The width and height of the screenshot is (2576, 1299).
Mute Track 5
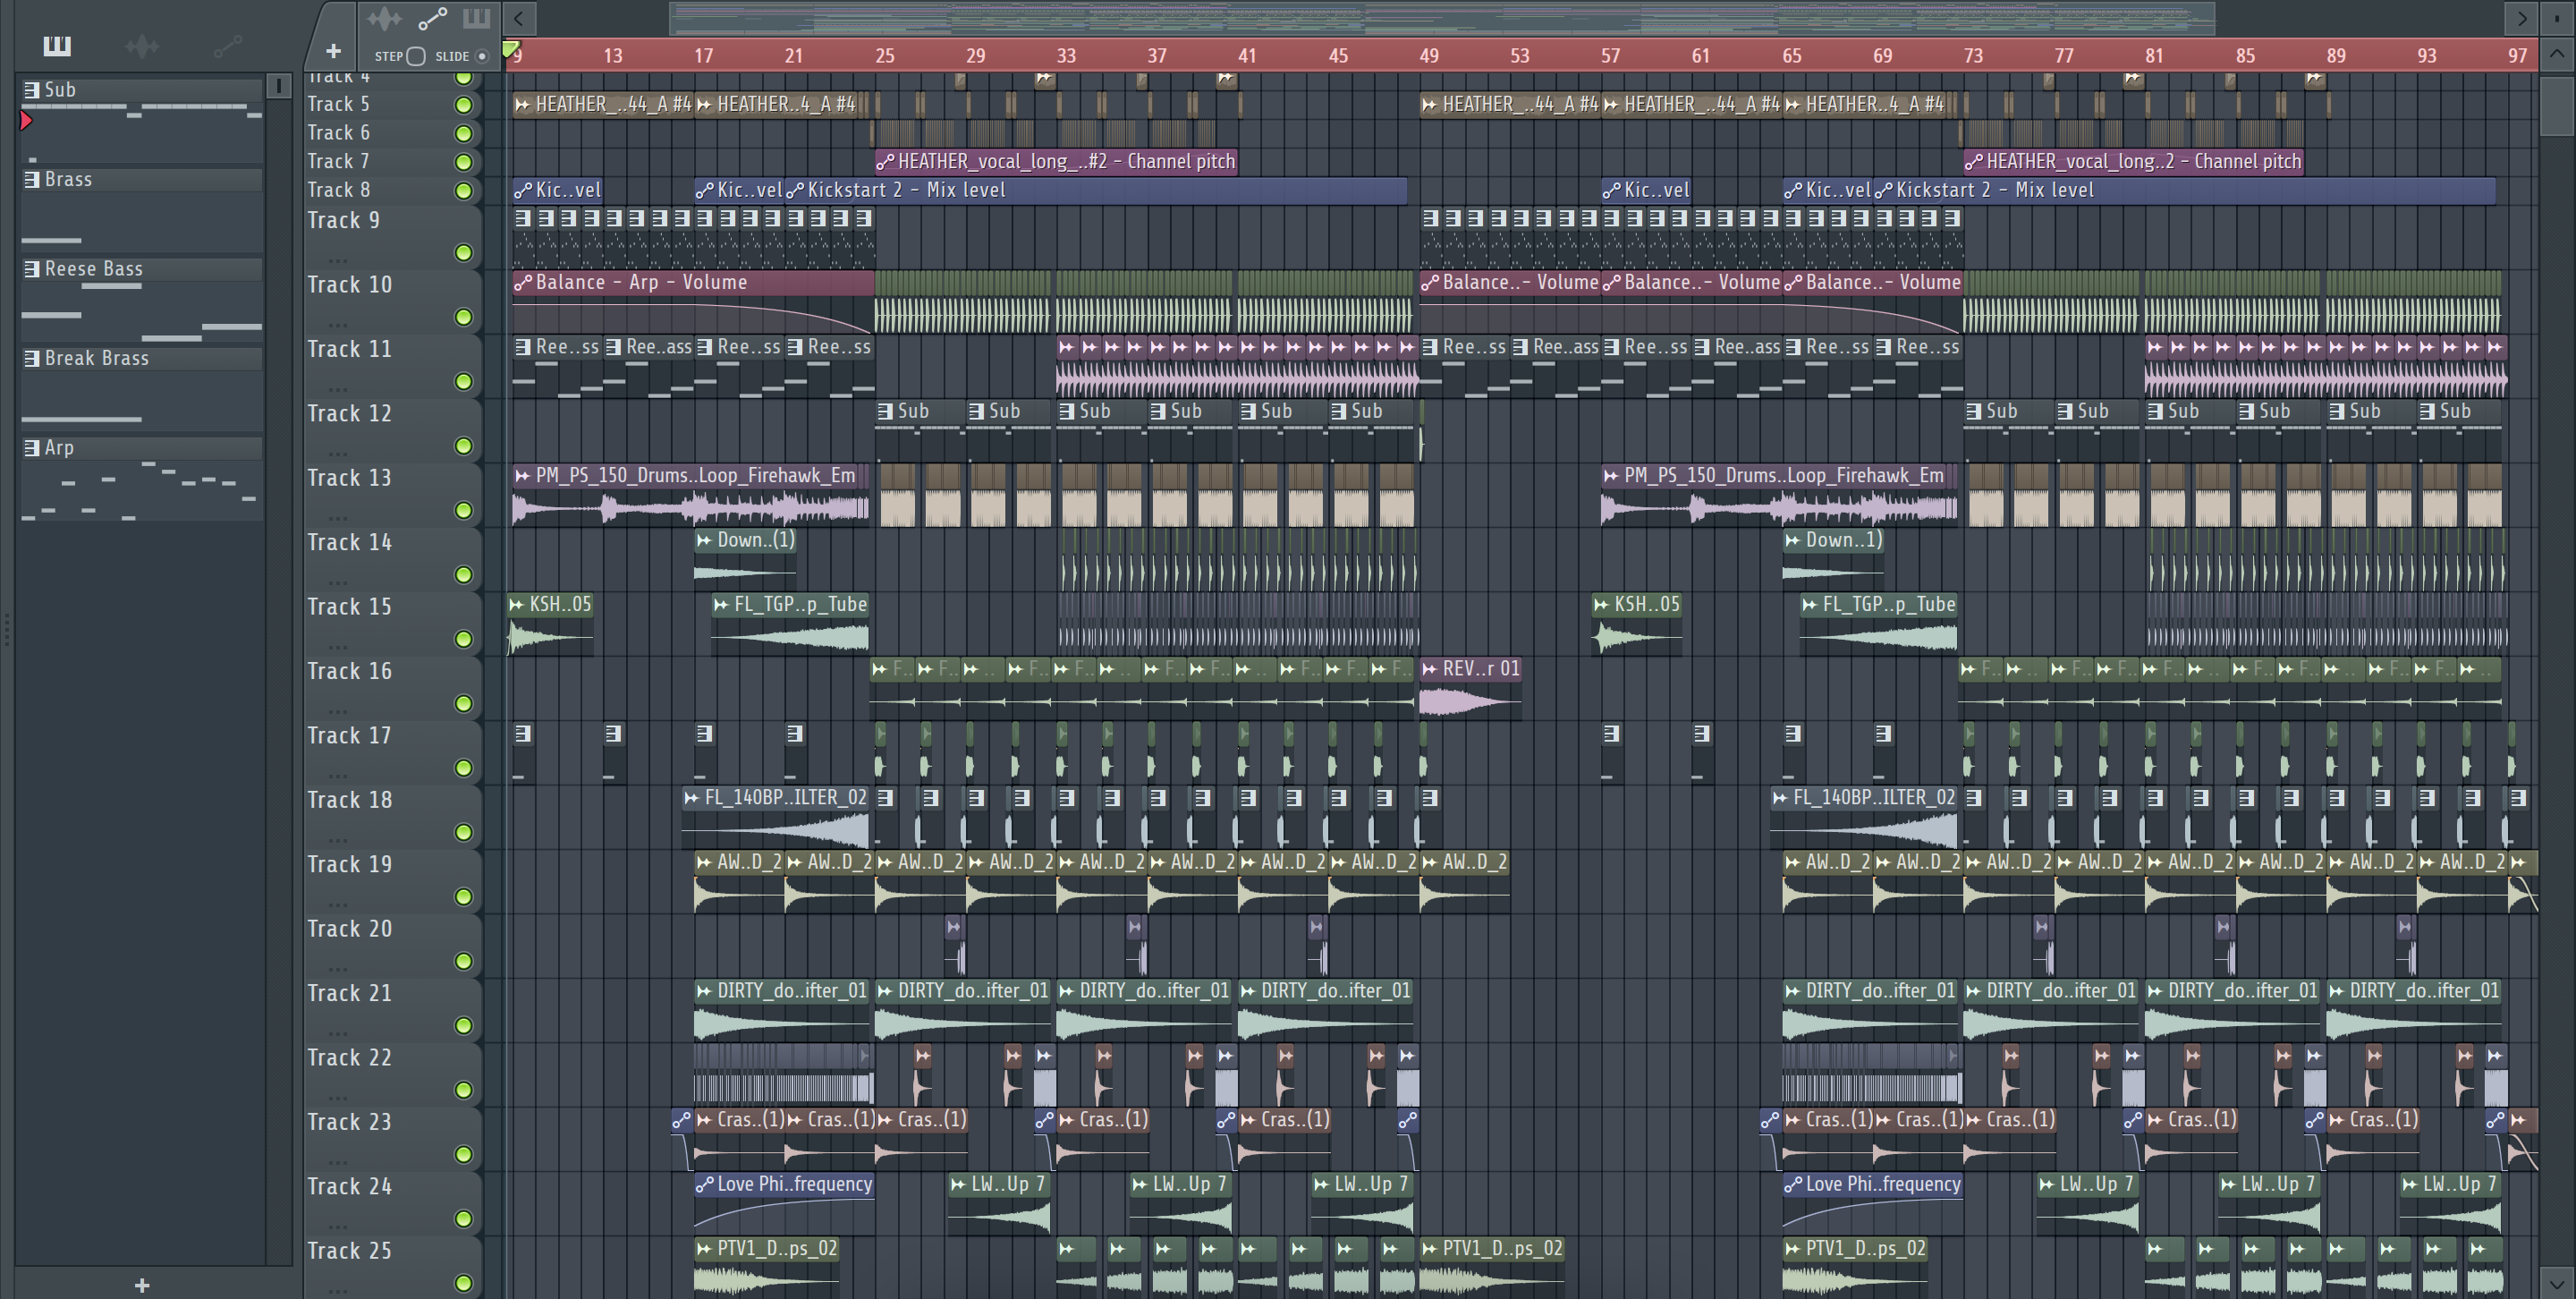463,105
